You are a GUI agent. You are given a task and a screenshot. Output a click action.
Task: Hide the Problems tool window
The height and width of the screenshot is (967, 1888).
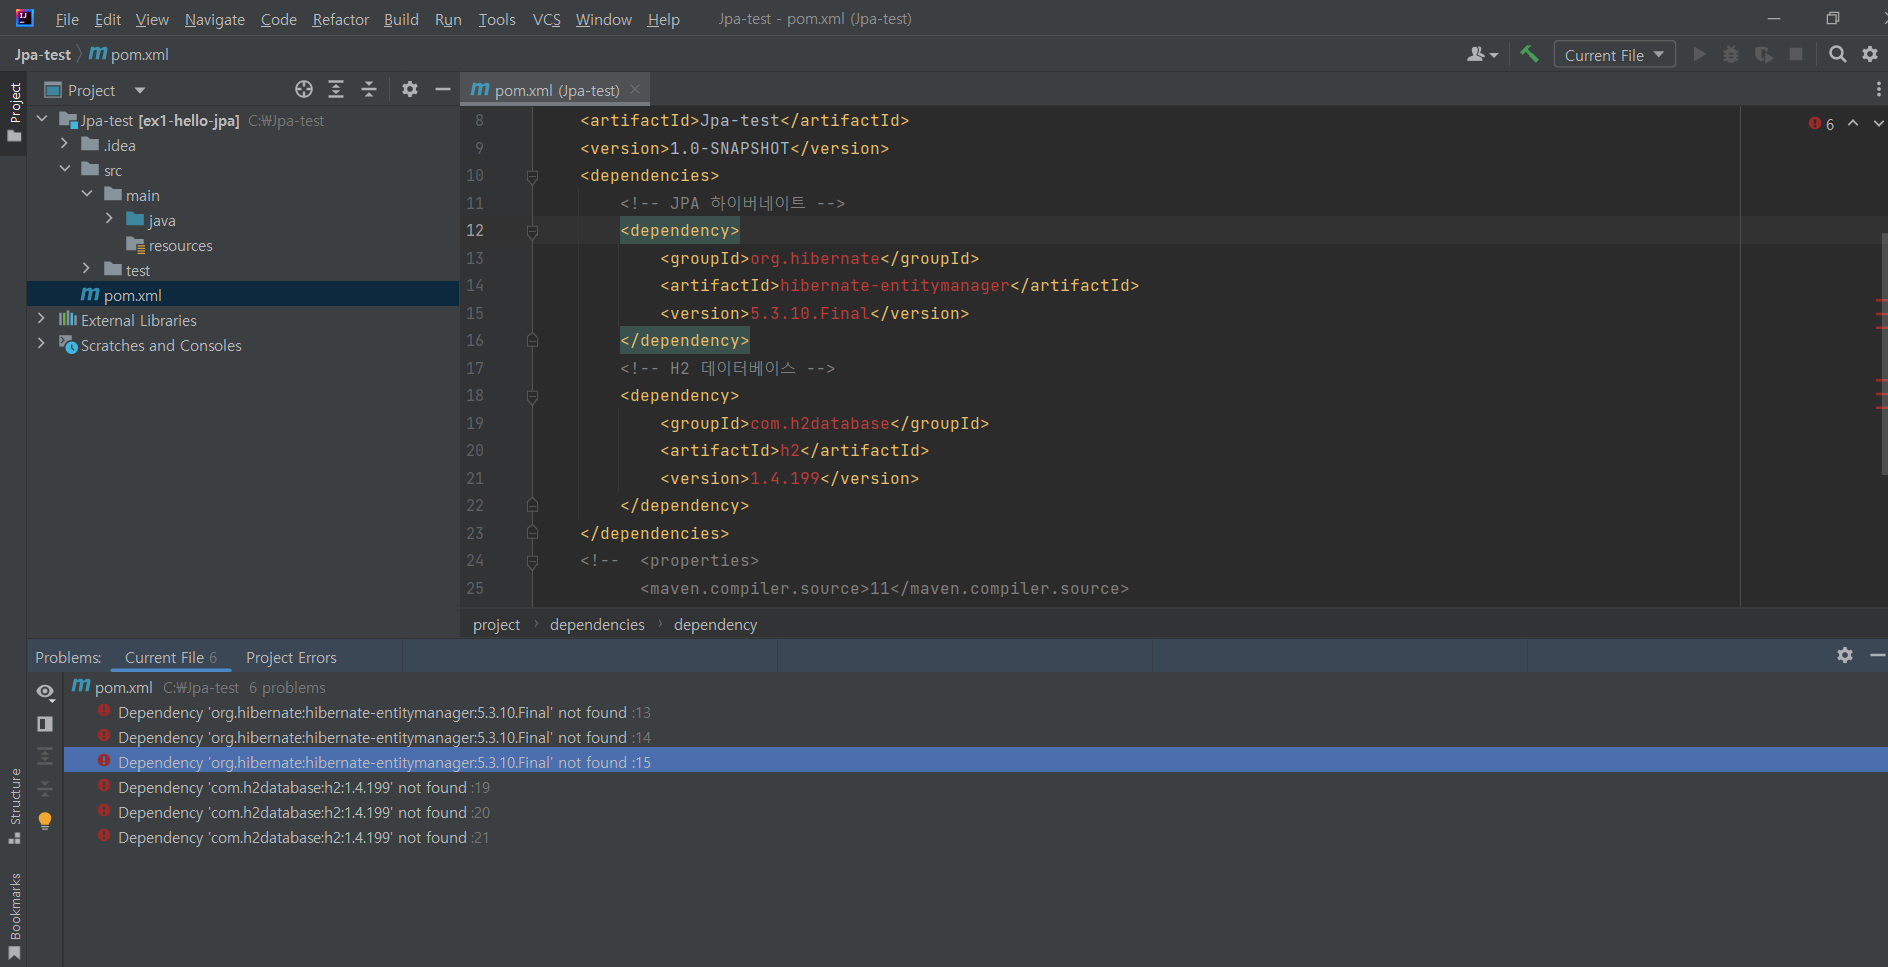click(1877, 655)
